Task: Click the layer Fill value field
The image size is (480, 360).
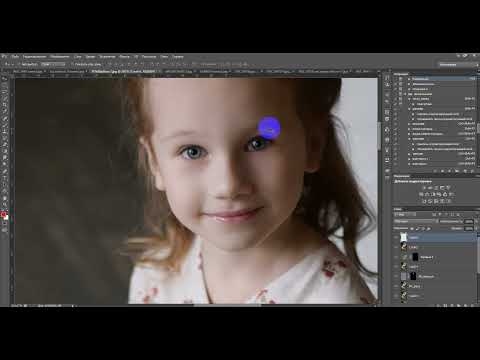Action: coord(469,228)
